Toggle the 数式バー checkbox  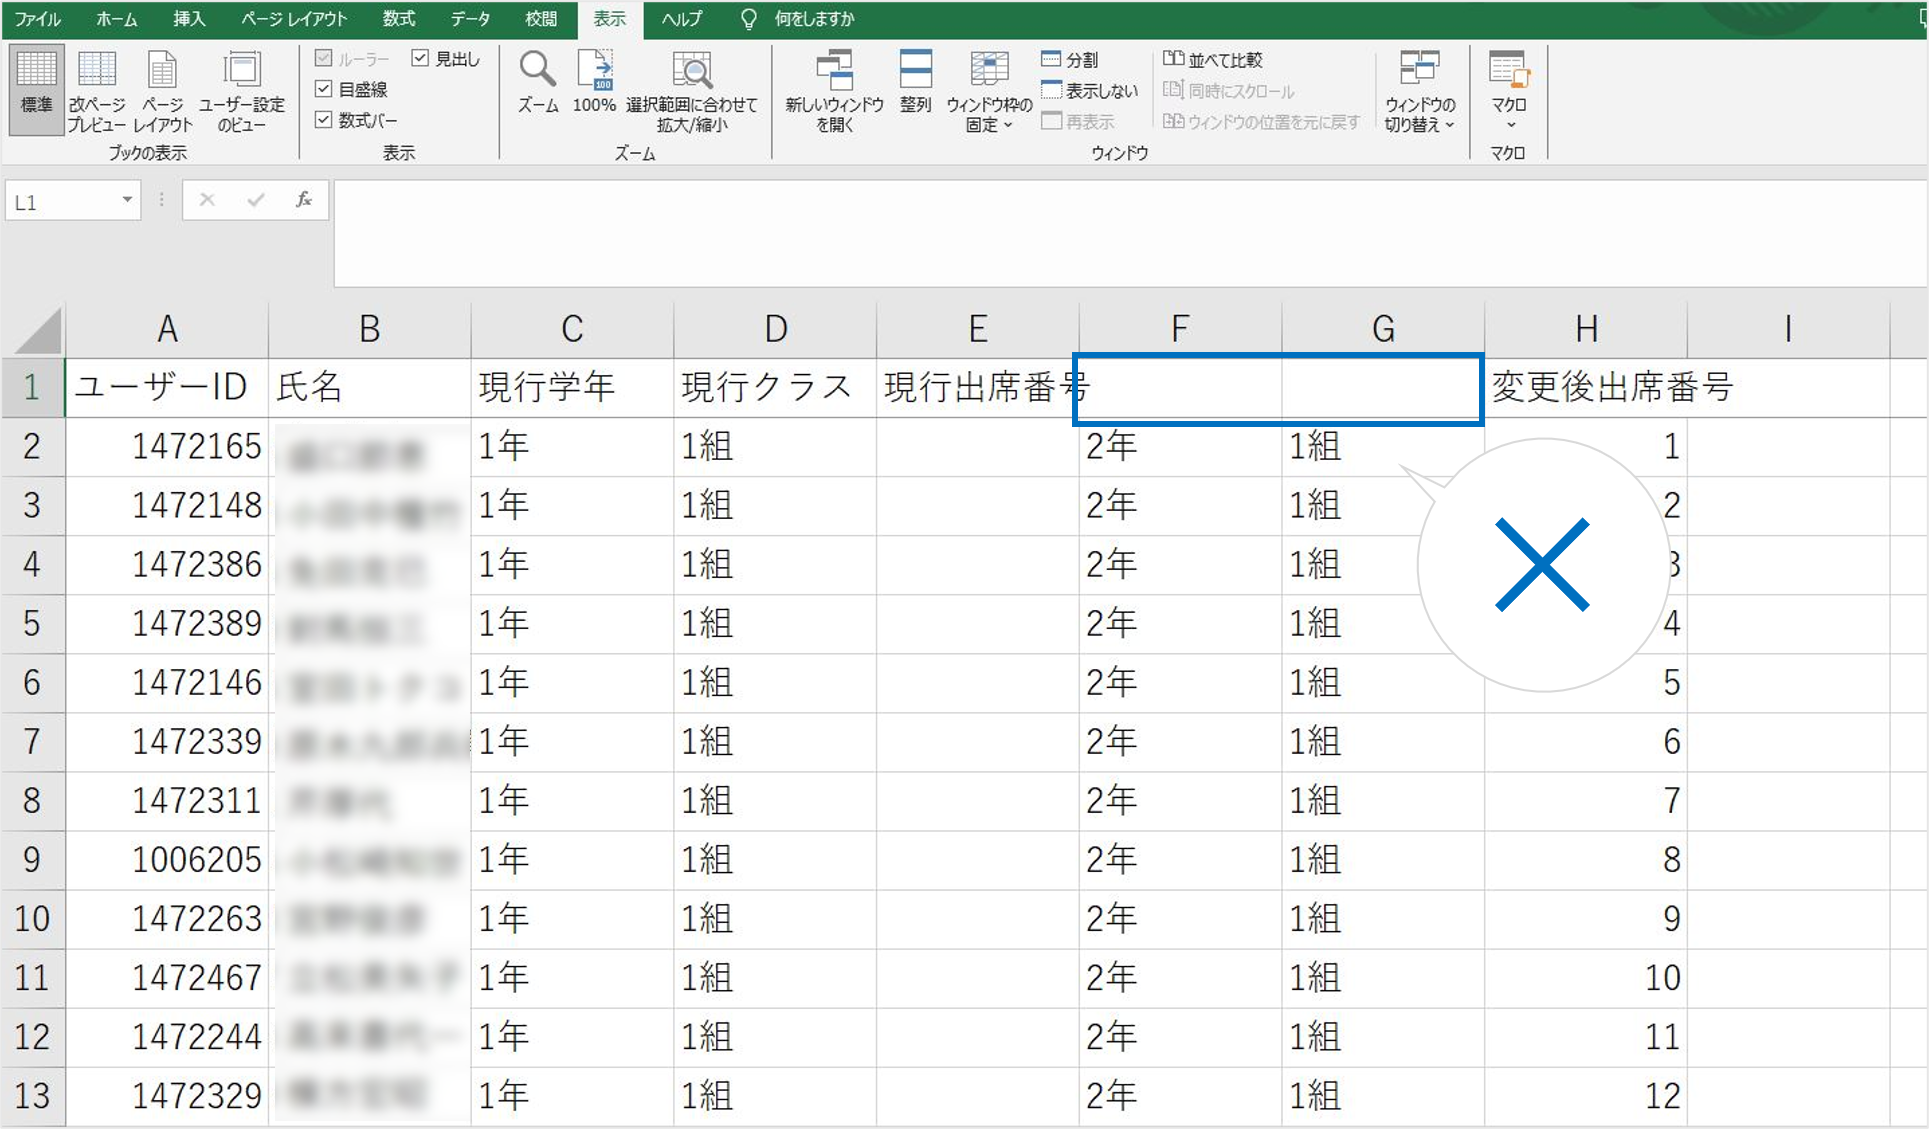(x=324, y=120)
